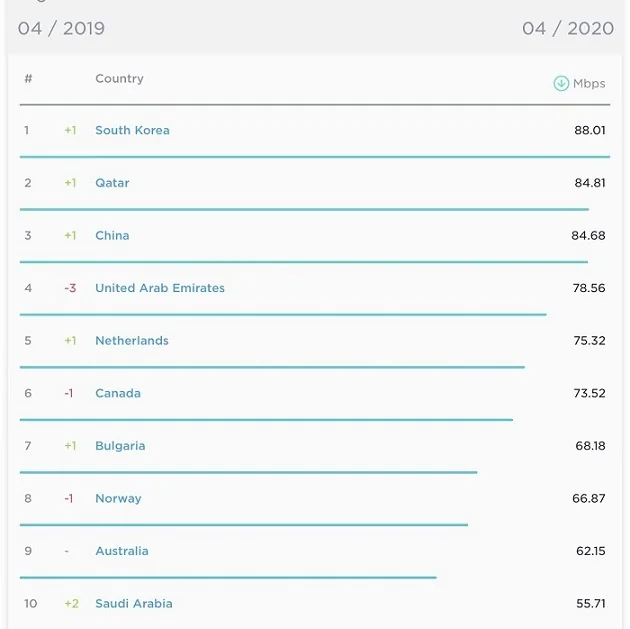630x629 pixels.
Task: Click the Netherlands country link
Action: [132, 341]
